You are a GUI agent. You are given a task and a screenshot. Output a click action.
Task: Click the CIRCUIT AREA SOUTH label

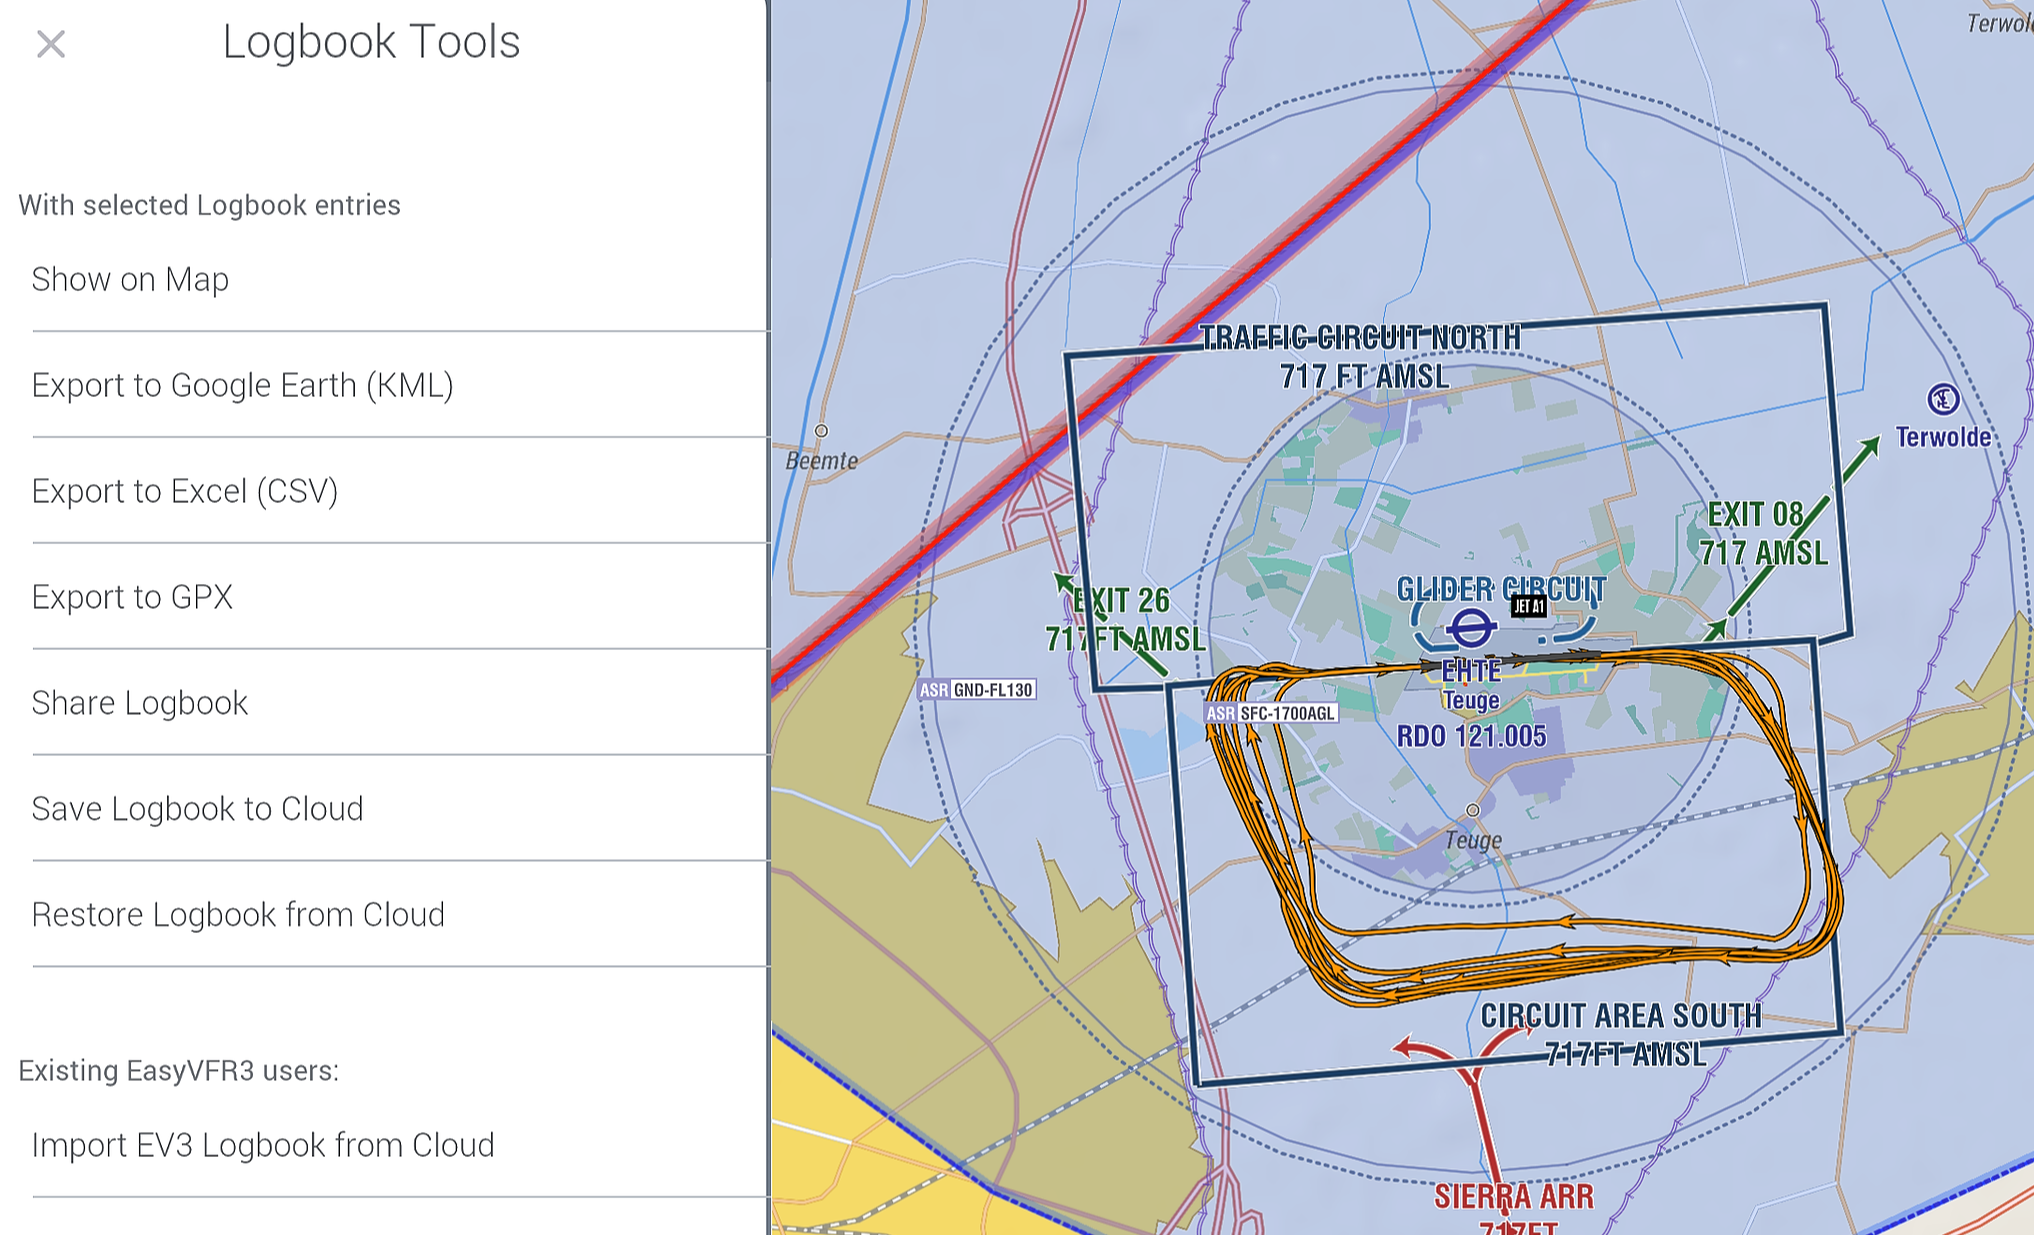pos(1621,1034)
